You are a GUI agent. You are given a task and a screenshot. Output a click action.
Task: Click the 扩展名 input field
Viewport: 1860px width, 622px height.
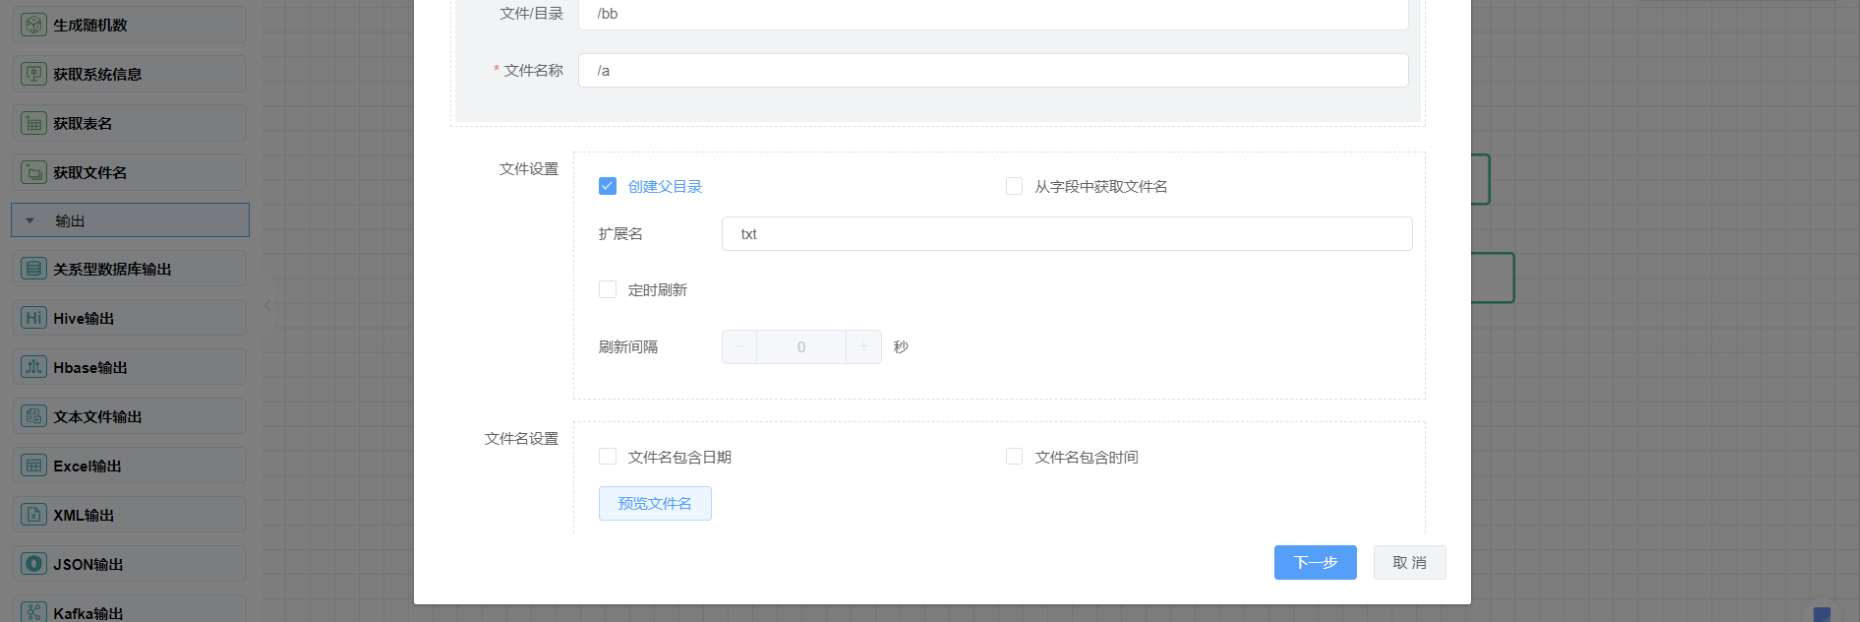pyautogui.click(x=1066, y=234)
